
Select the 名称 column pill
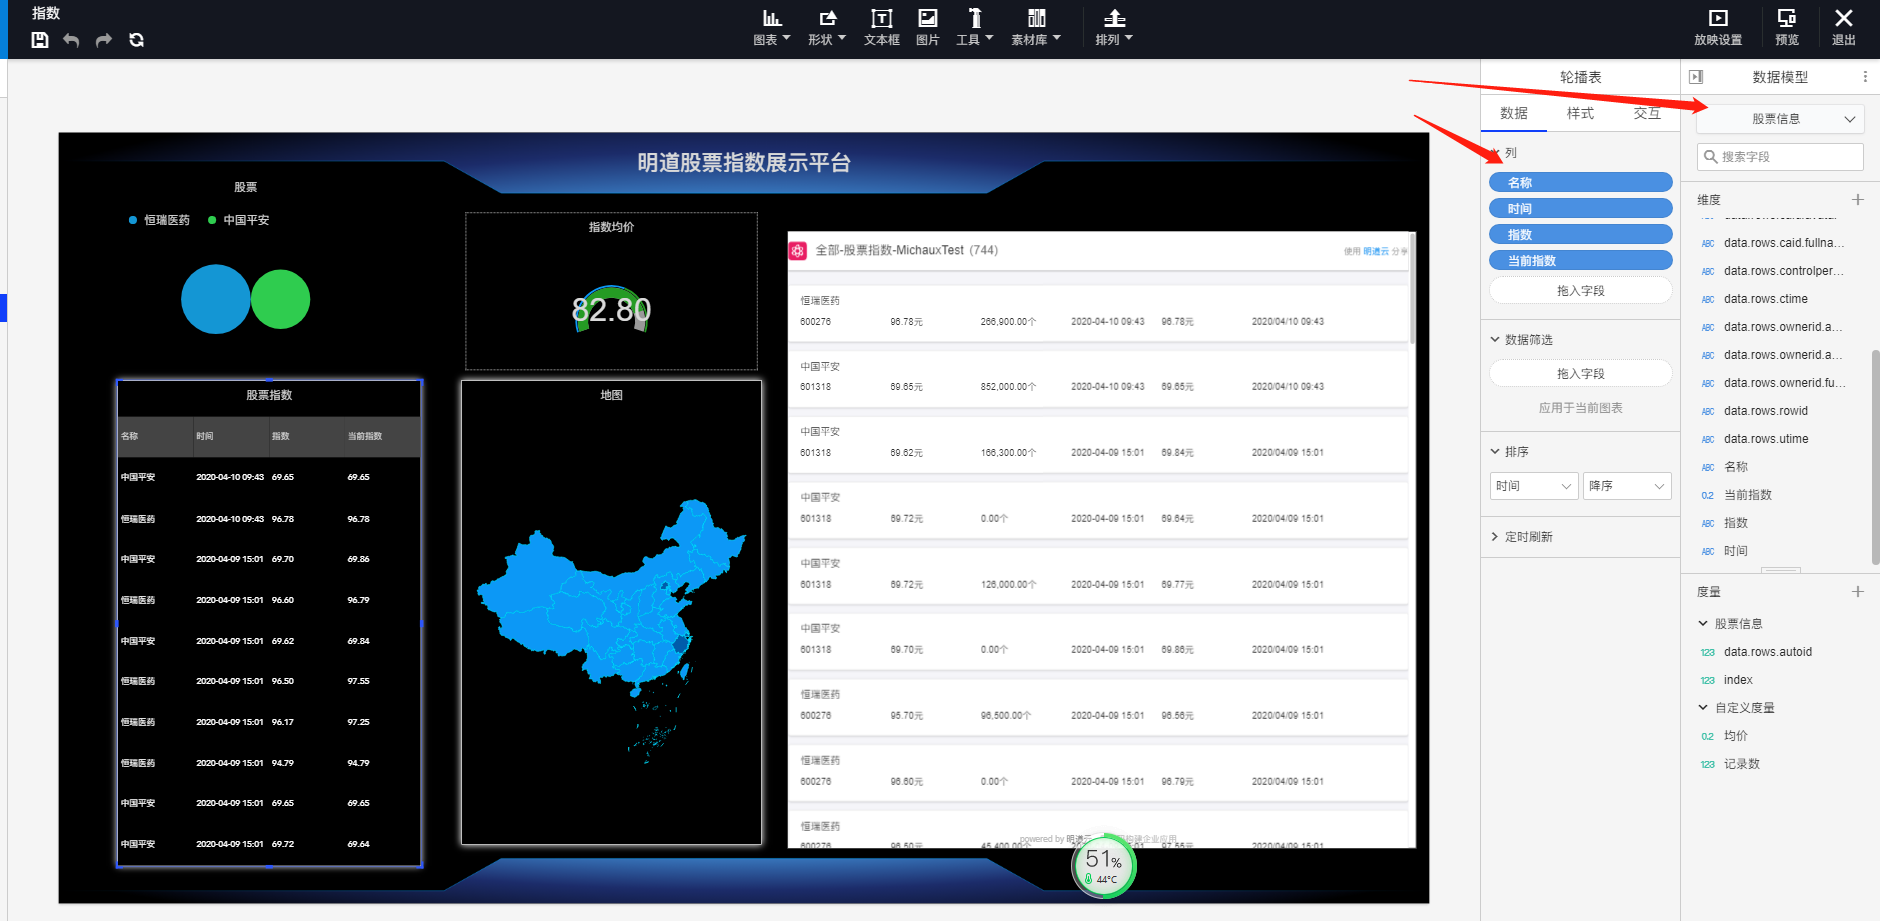1580,182
